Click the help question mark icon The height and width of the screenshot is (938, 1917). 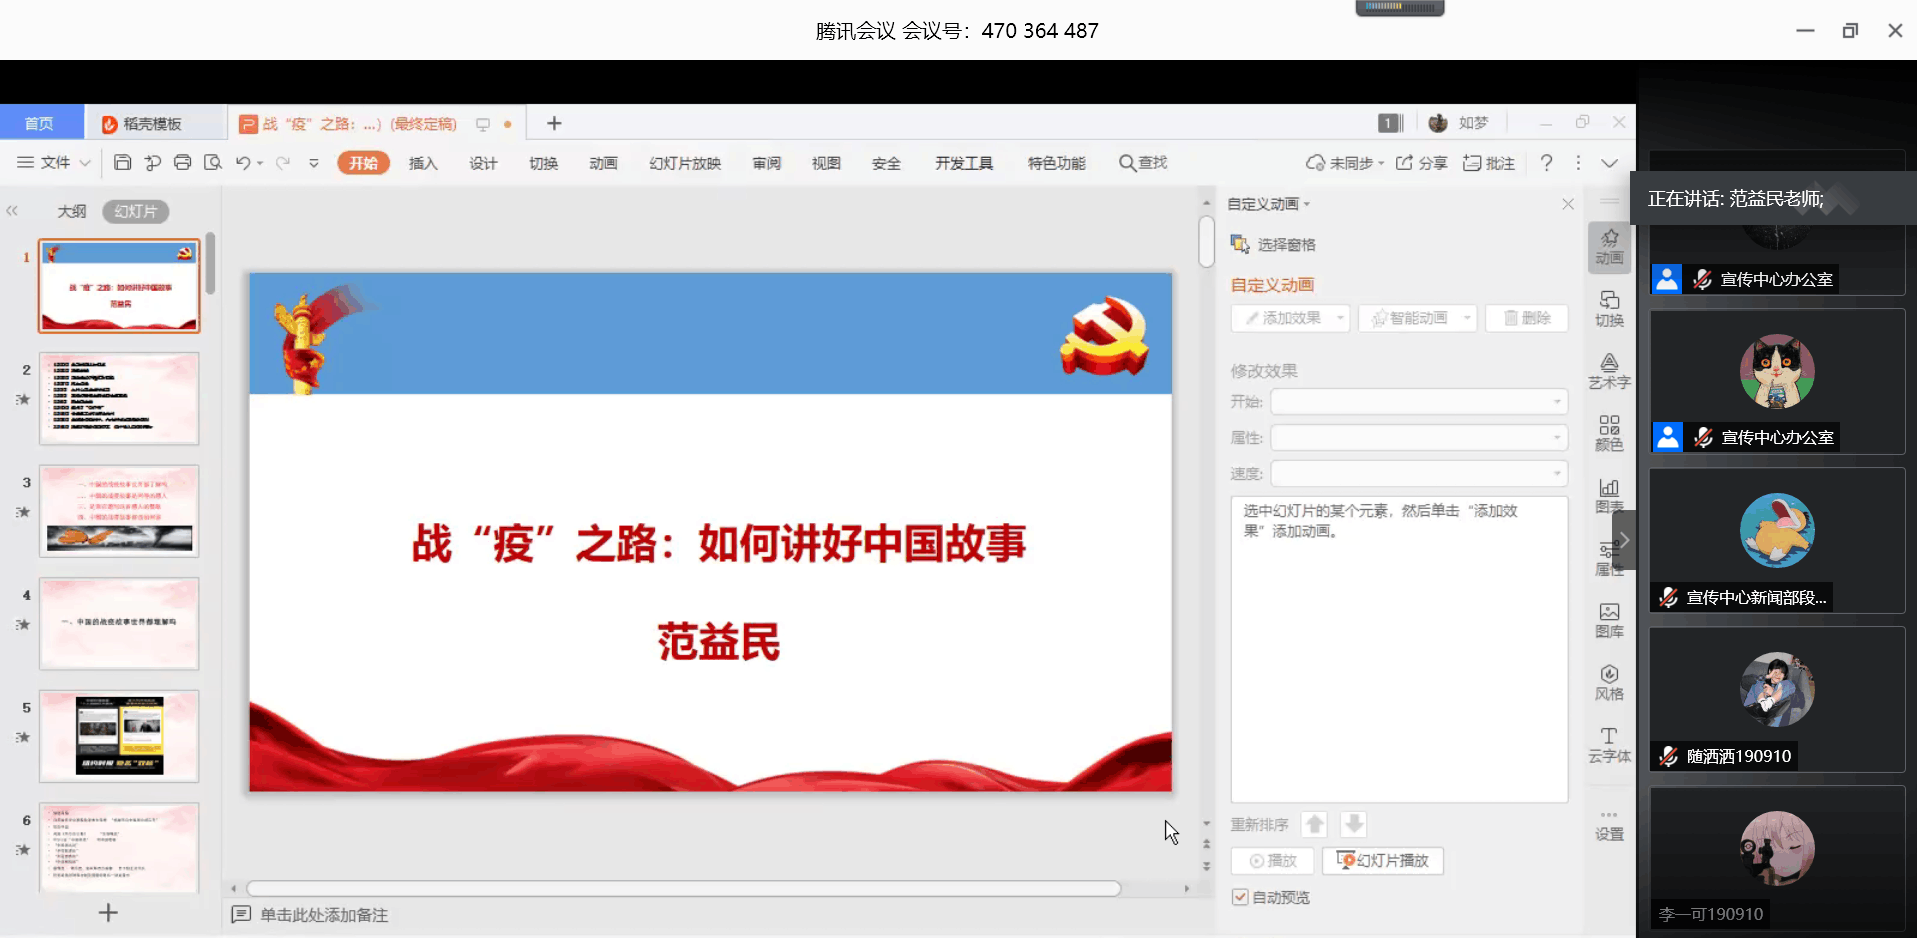click(1546, 162)
